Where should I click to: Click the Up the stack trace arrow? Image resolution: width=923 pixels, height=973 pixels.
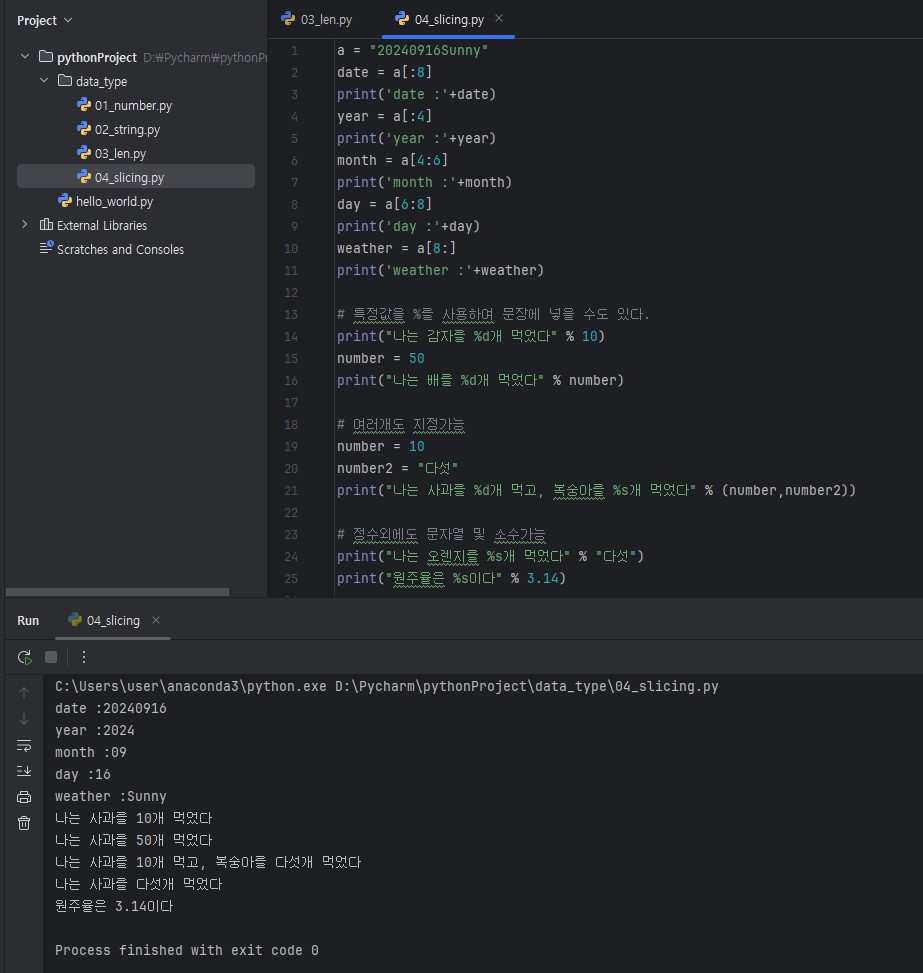click(24, 693)
